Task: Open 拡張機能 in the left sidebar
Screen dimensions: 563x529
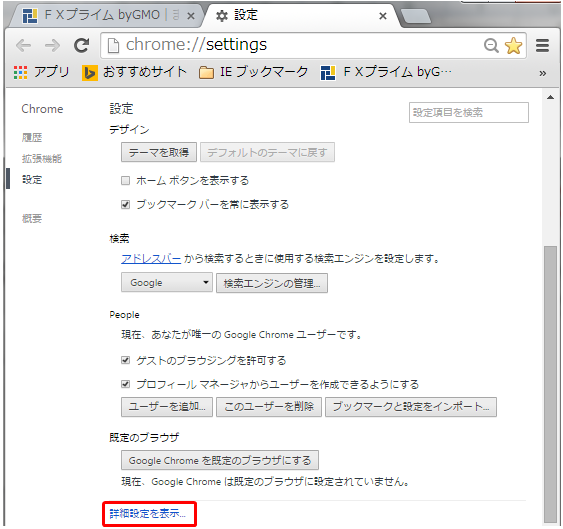Action: [x=42, y=159]
